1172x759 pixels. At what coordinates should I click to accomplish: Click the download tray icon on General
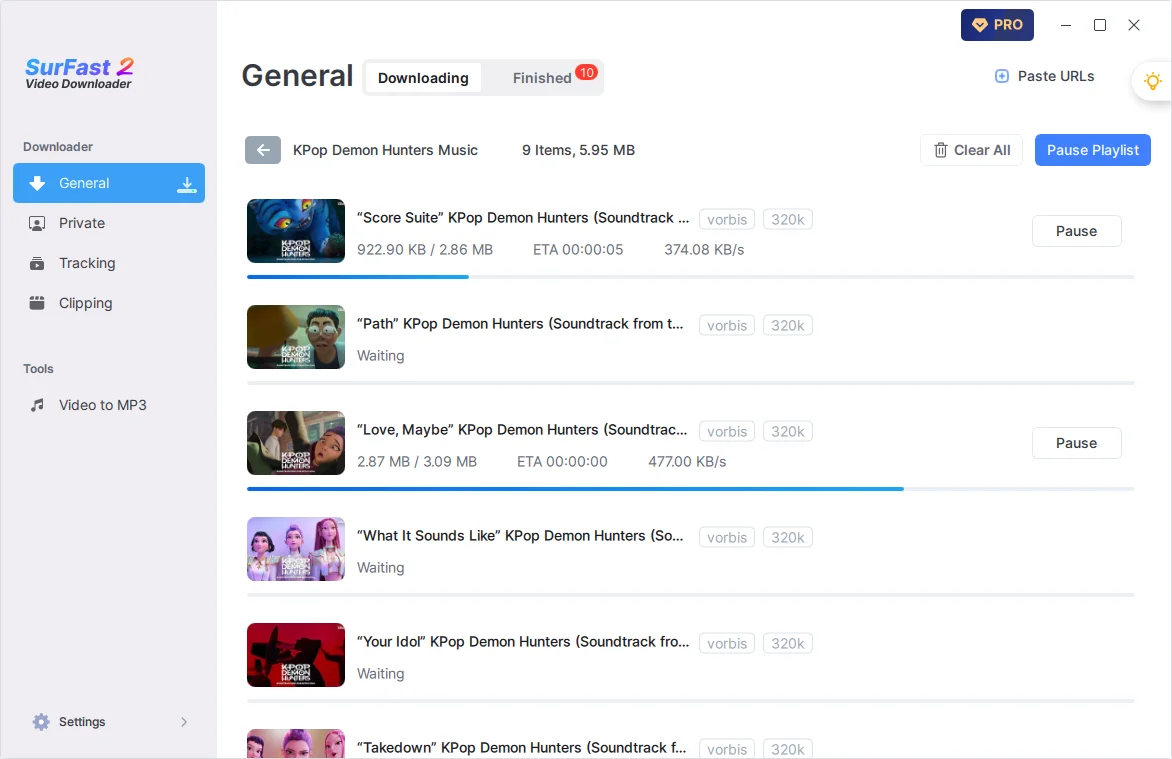coord(187,185)
